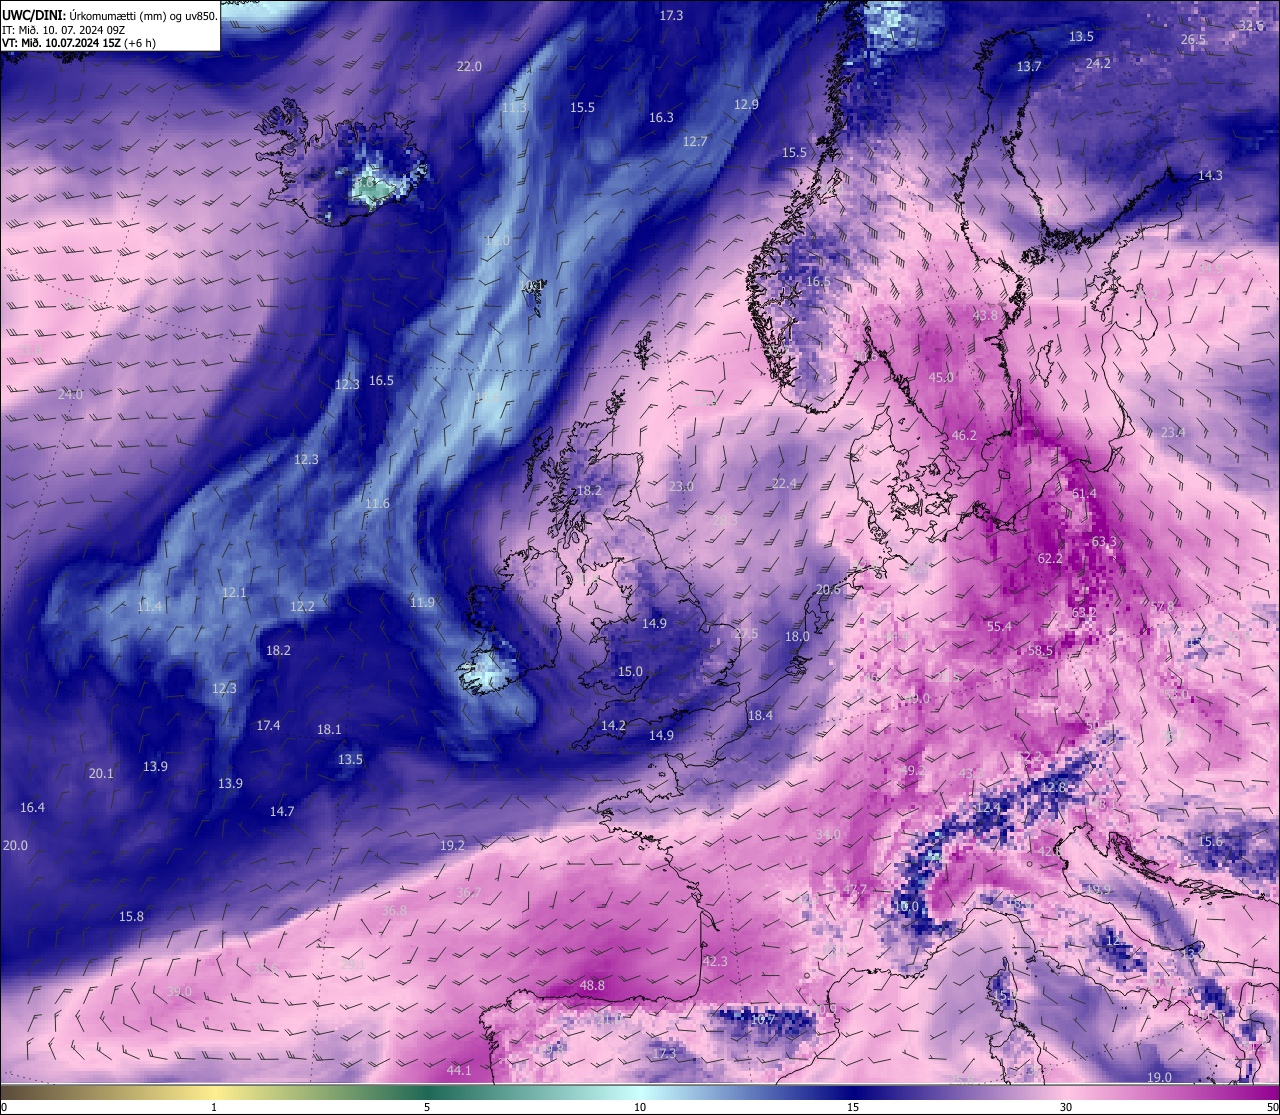The width and height of the screenshot is (1280, 1115).
Task: Click the map value '63.3'
Action: coord(1104,542)
